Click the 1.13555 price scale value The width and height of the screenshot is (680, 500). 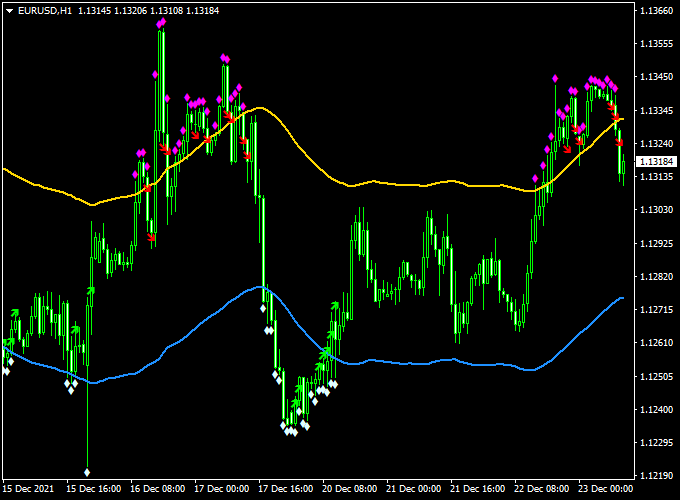(x=657, y=44)
